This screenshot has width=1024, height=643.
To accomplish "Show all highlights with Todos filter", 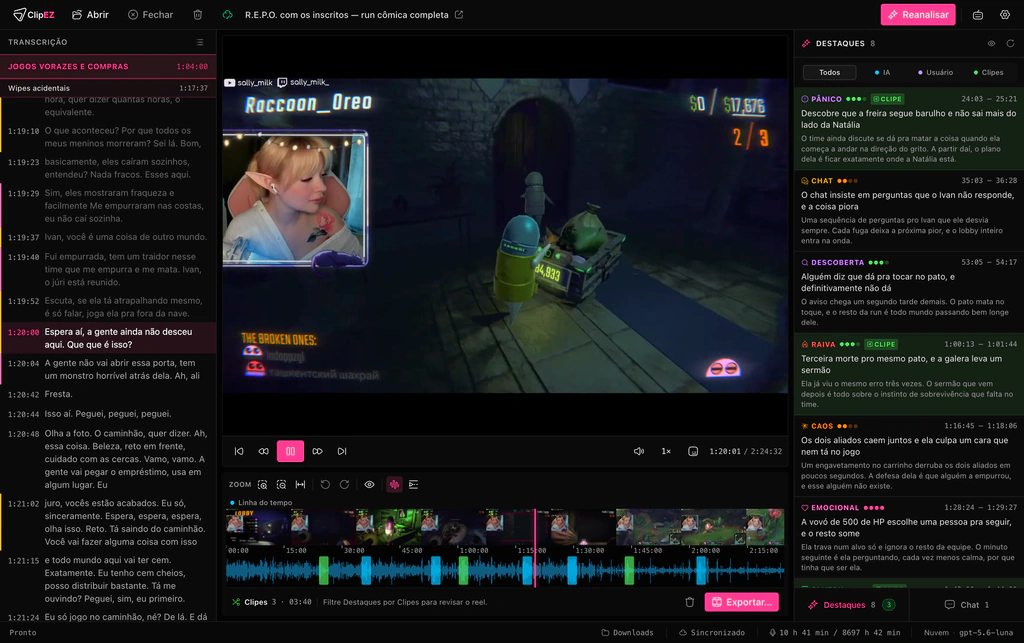I will (829, 72).
